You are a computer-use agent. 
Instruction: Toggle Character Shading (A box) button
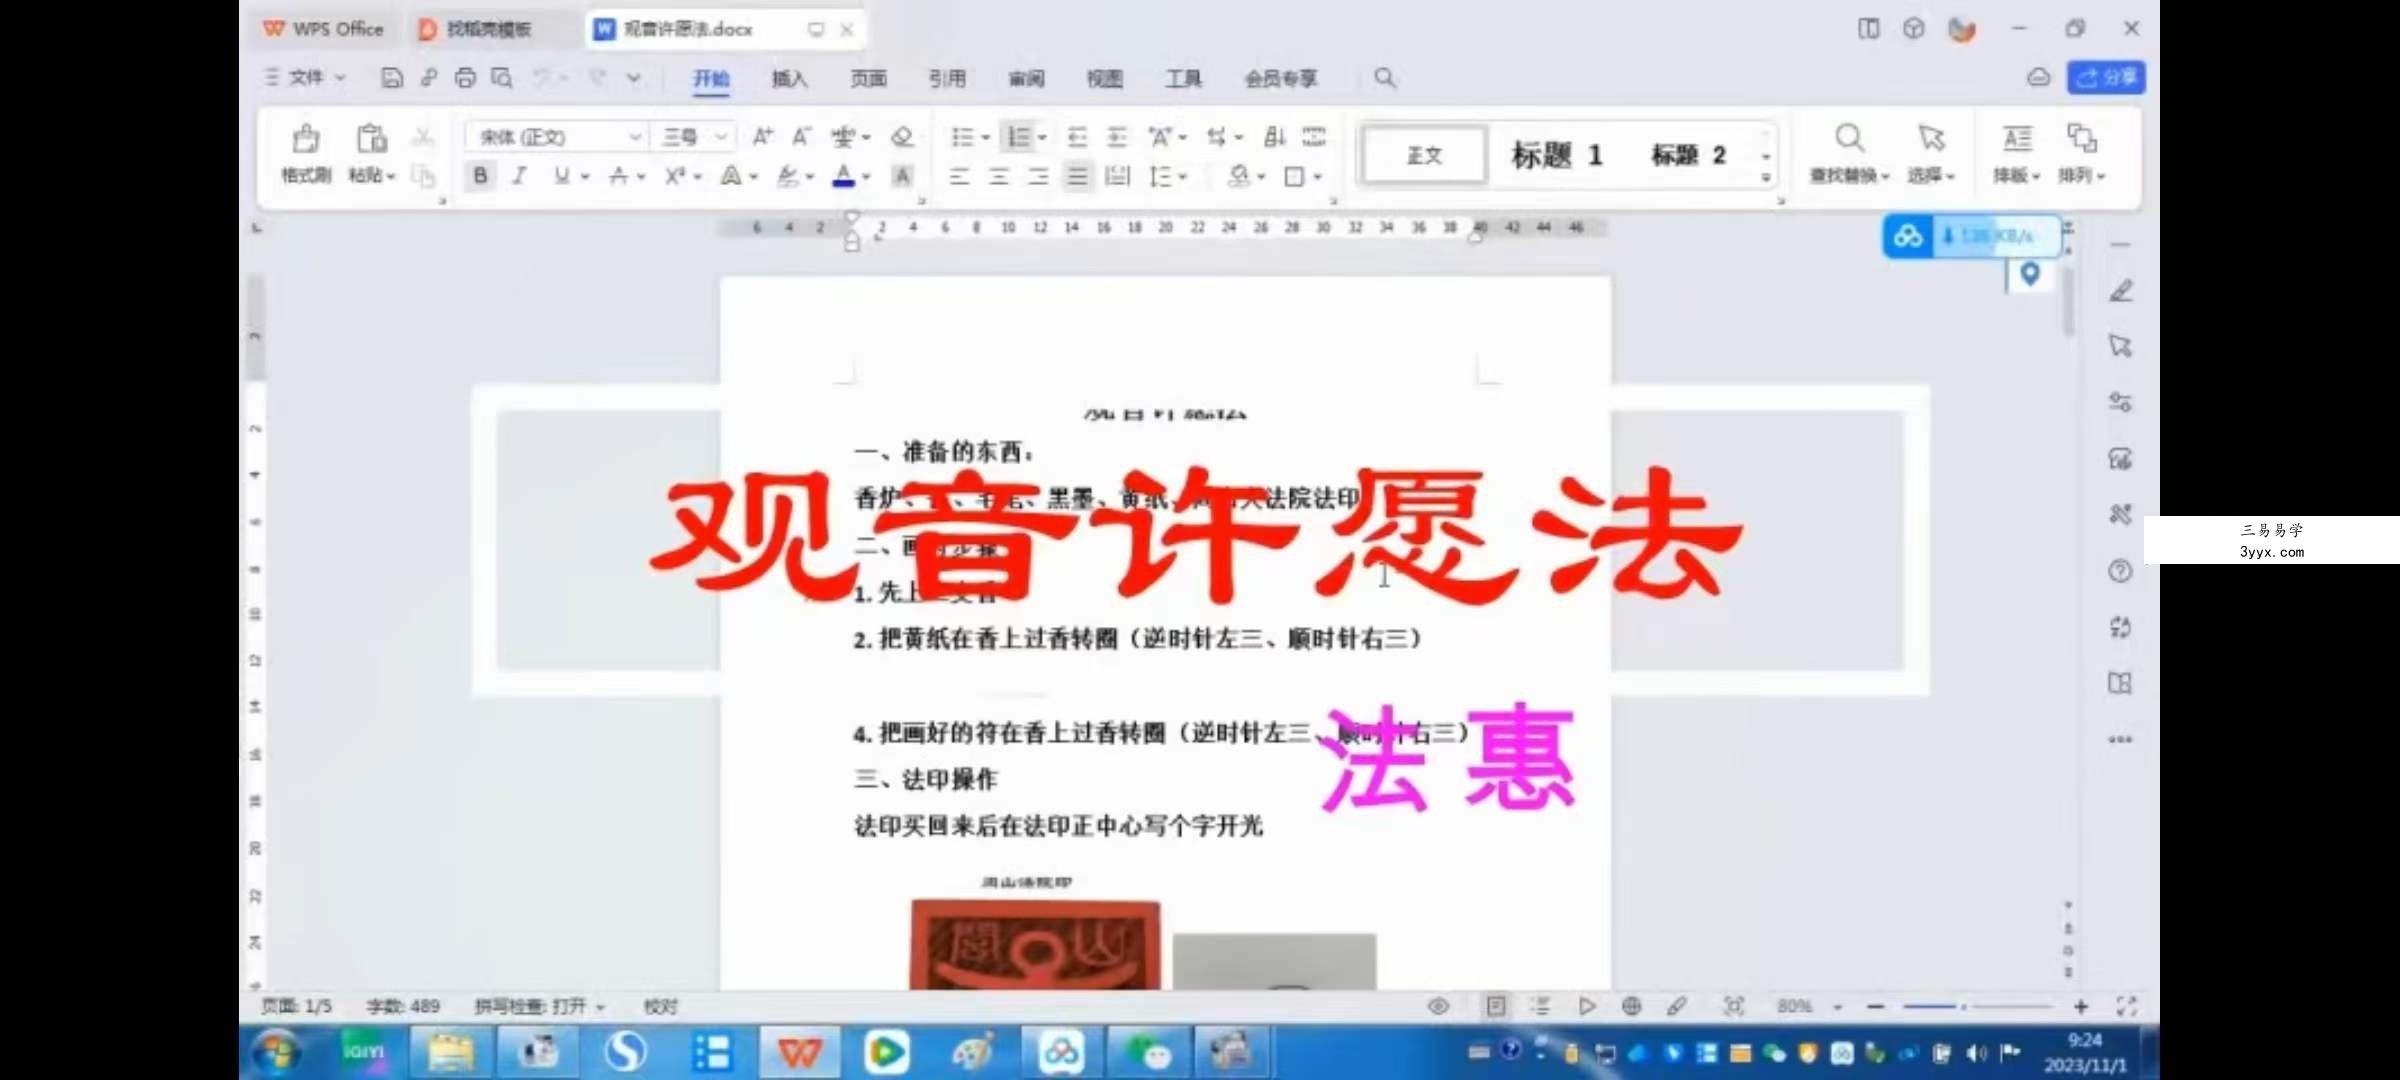click(x=902, y=177)
